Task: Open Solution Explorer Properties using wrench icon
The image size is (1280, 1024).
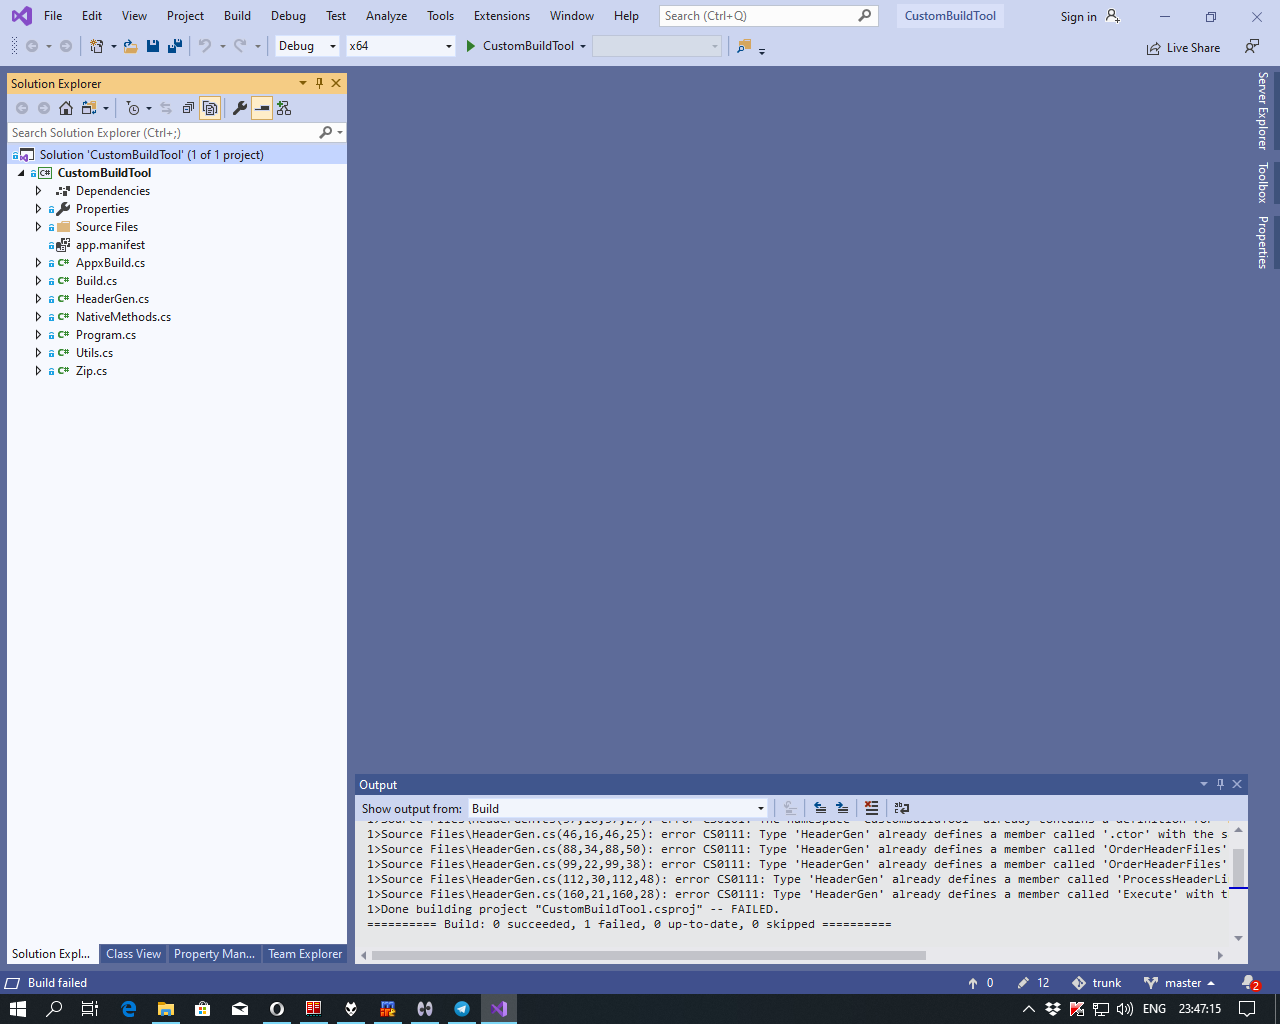Action: [240, 107]
